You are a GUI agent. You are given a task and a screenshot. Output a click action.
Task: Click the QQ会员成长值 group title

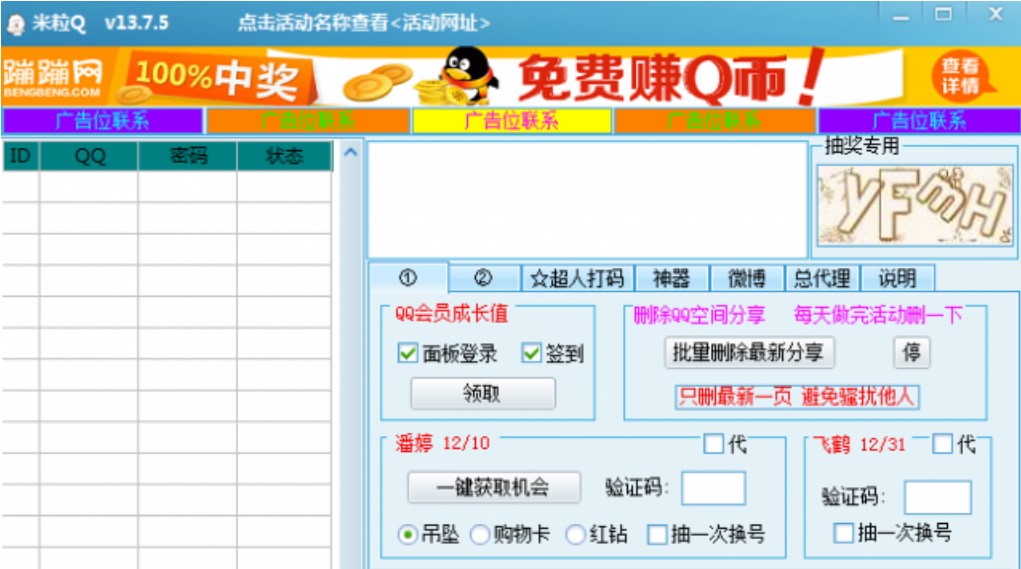pyautogui.click(x=451, y=314)
